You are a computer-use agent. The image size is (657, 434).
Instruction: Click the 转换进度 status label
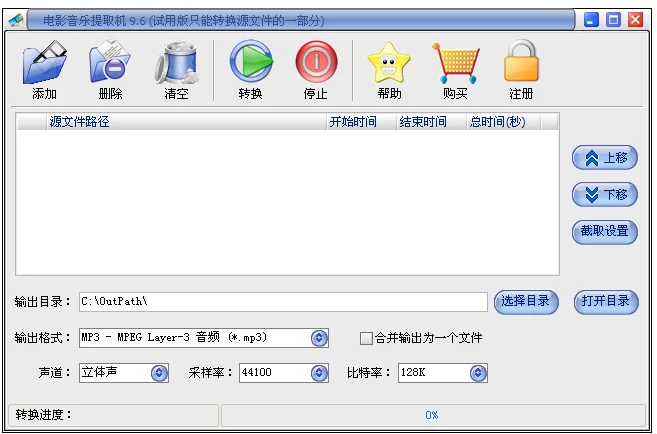click(43, 415)
